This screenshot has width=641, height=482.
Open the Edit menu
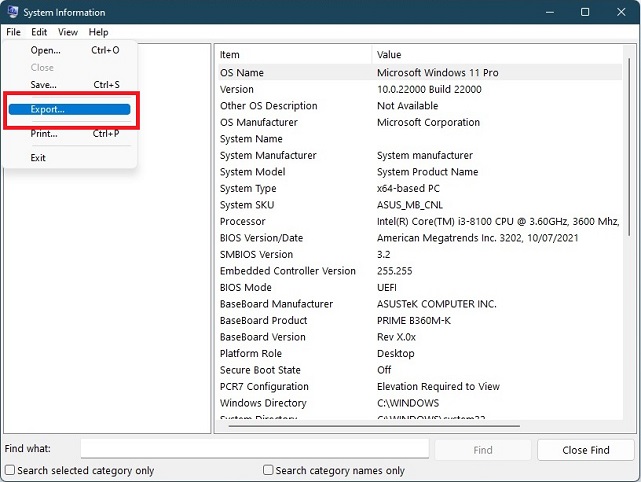[x=39, y=32]
